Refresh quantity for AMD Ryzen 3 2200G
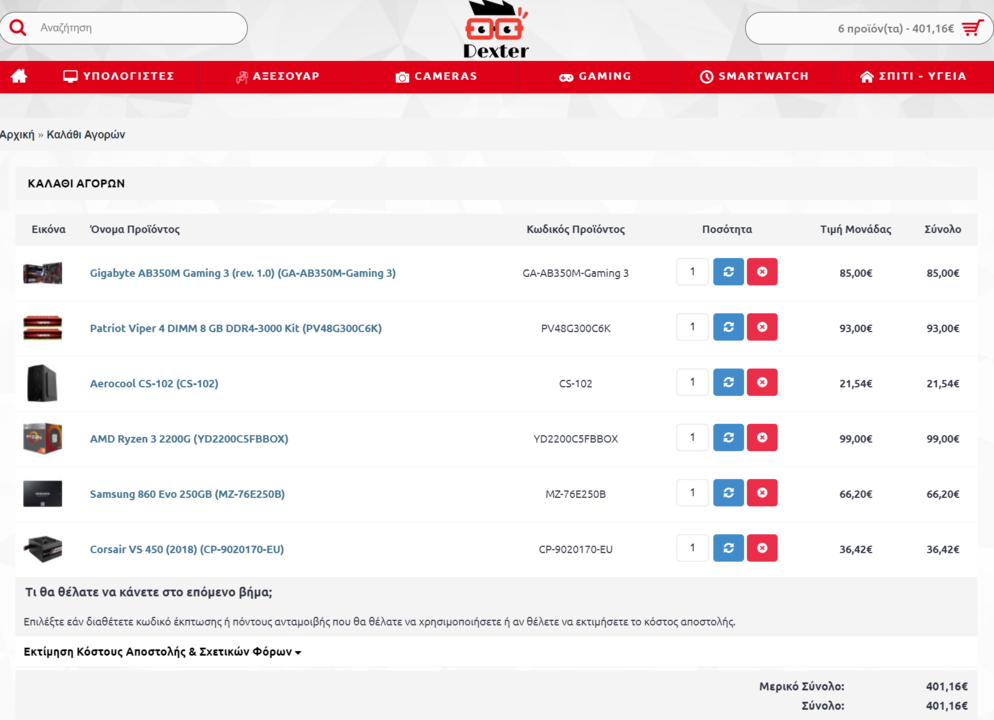This screenshot has height=720, width=994. 728,437
